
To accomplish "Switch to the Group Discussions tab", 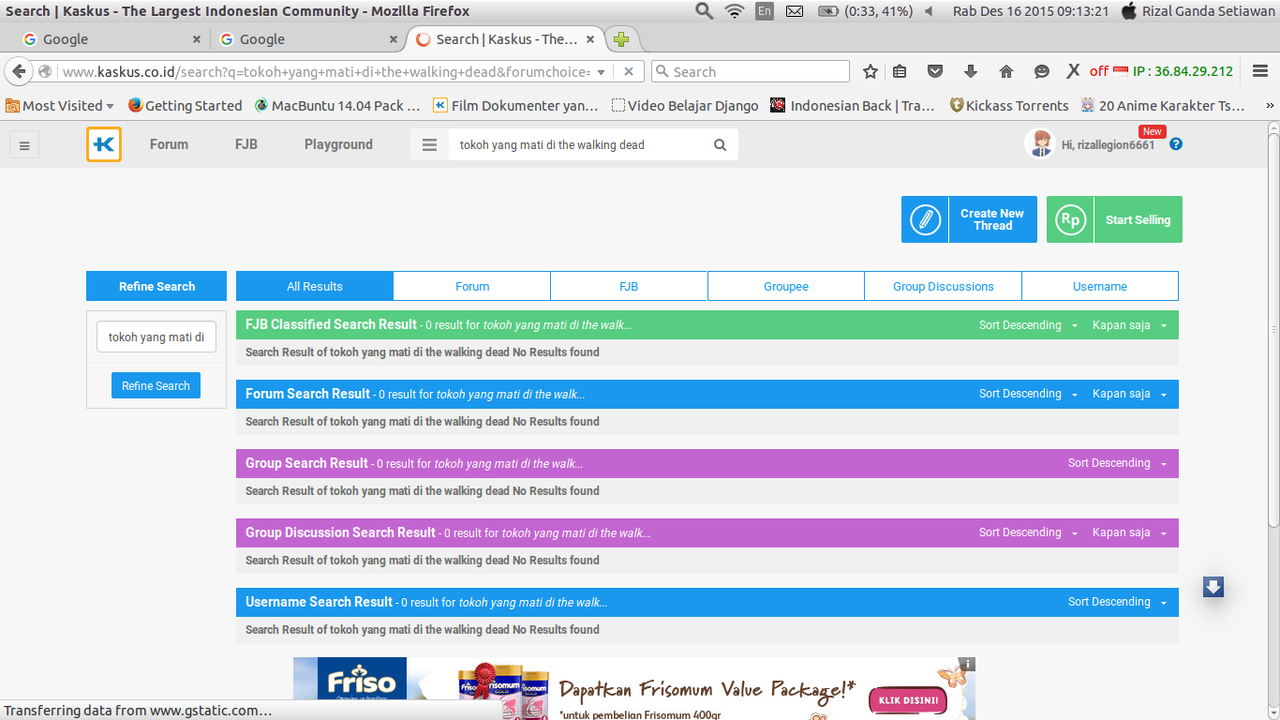I will pos(943,286).
